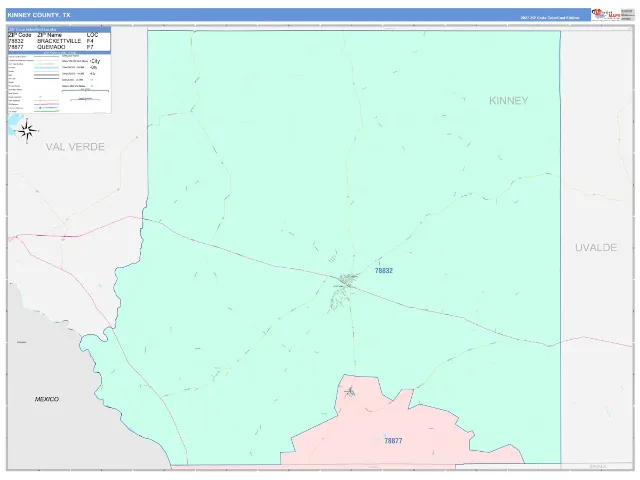640x480 pixels.
Task: Click the map publisher logo in the header
Action: point(606,14)
